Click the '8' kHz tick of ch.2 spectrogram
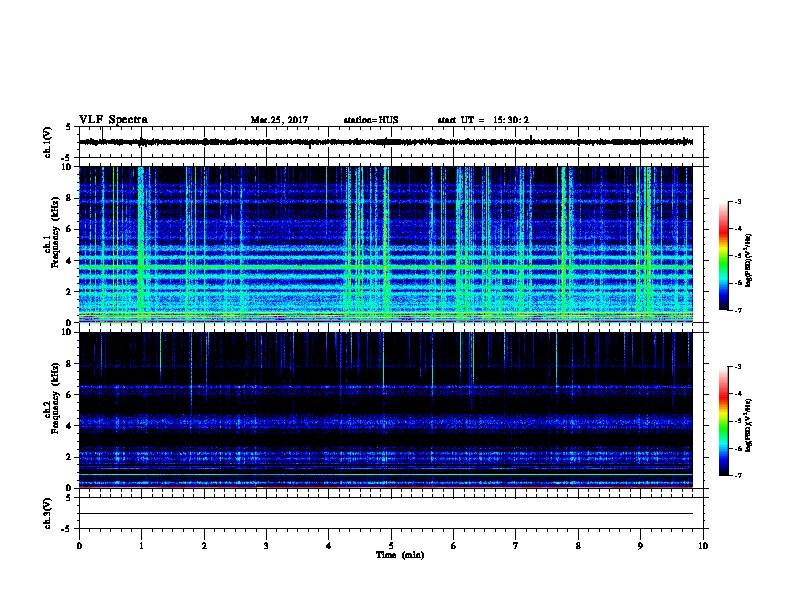 (x=70, y=364)
